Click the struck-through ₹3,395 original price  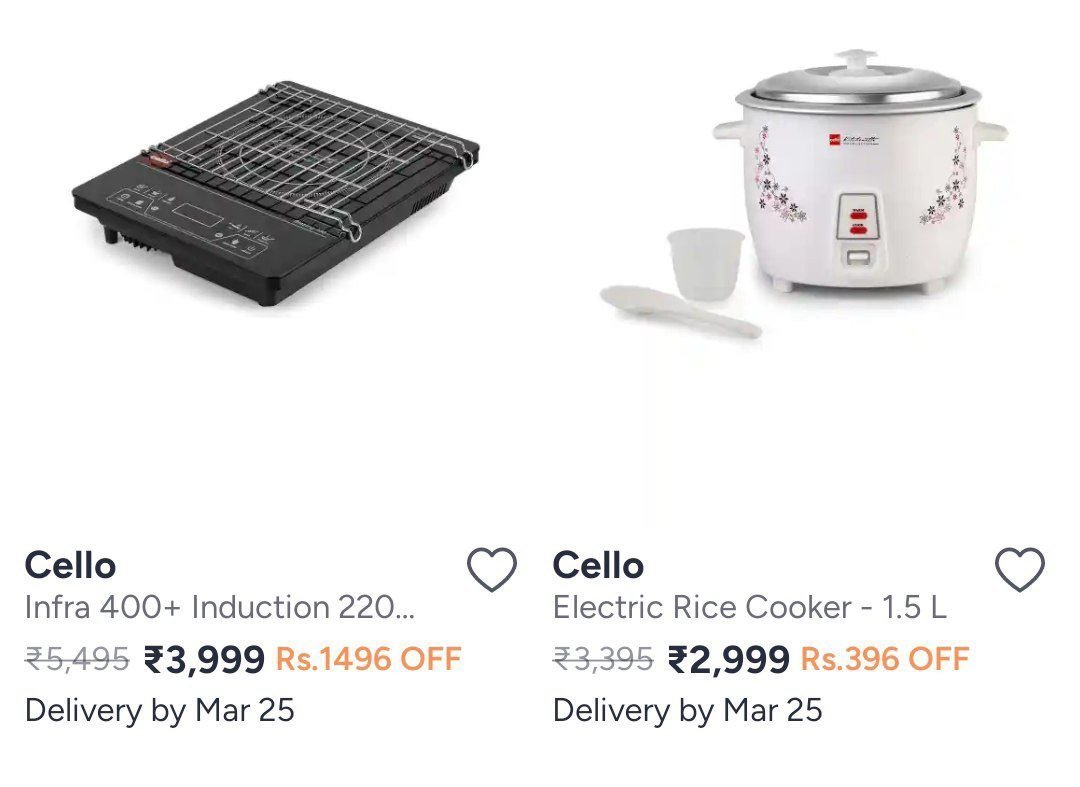pyautogui.click(x=600, y=659)
